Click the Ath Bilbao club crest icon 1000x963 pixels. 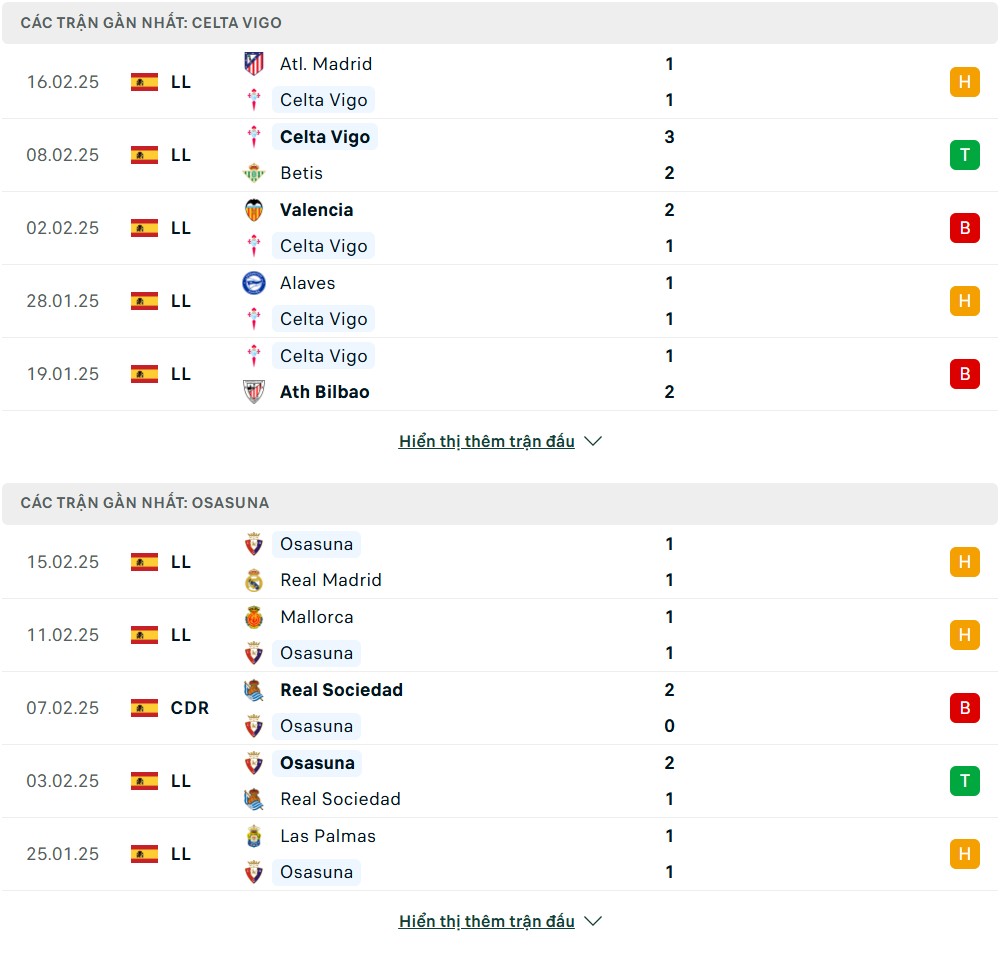pyautogui.click(x=254, y=392)
